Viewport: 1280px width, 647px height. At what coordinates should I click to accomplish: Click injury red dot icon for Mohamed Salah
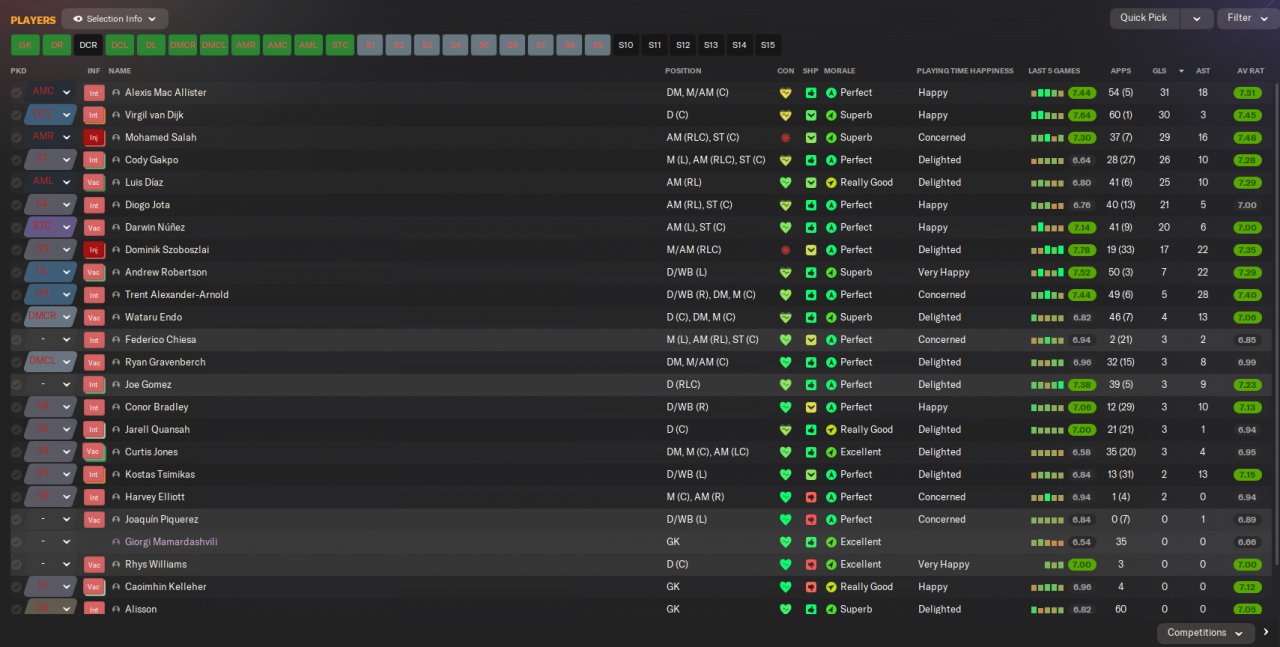click(x=785, y=138)
